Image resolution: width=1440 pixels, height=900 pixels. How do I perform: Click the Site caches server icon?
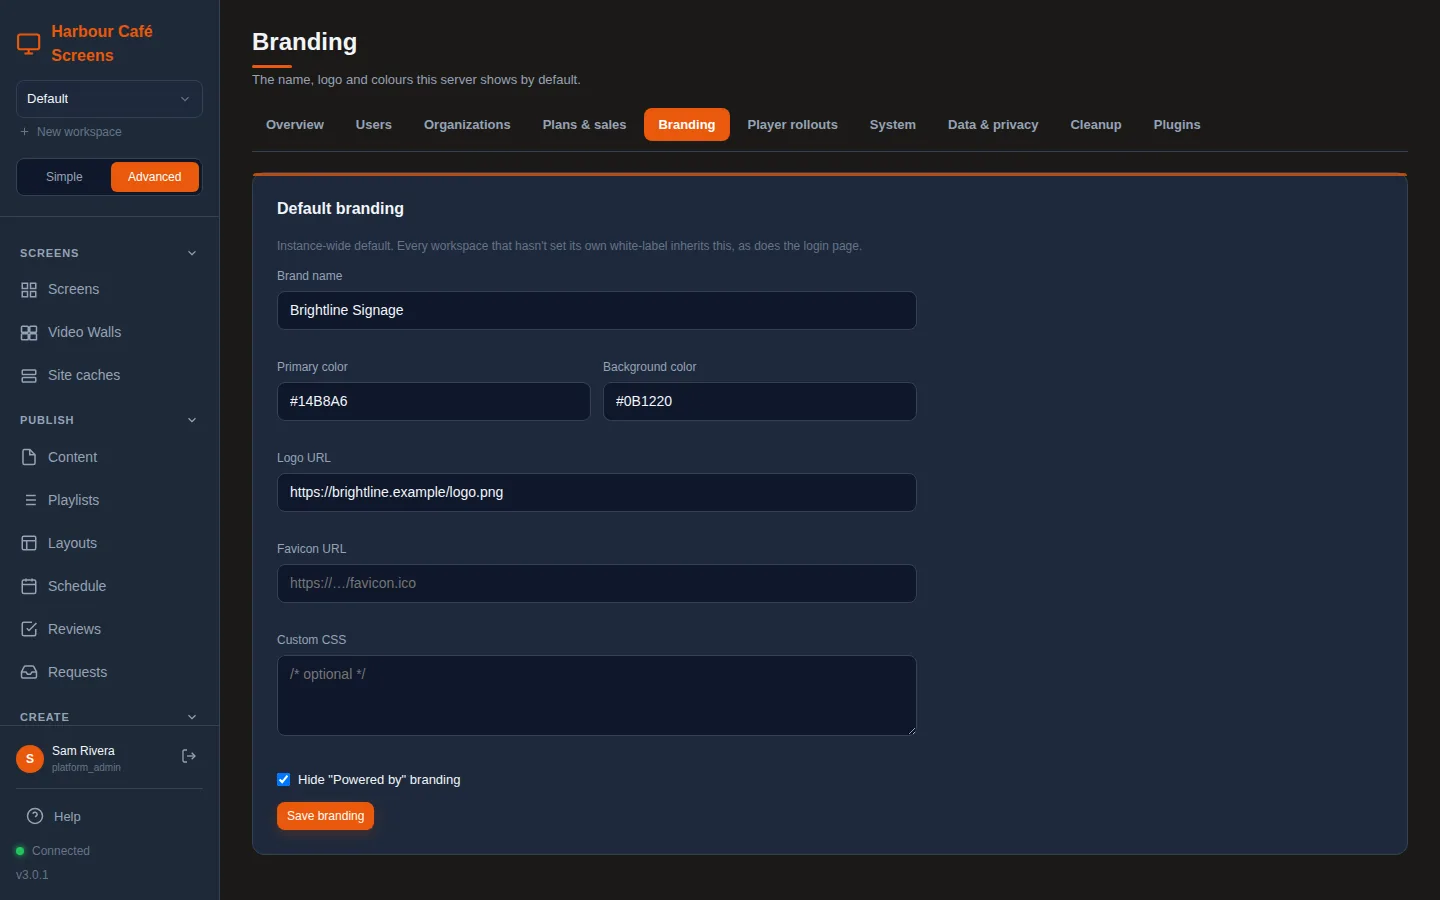coord(29,376)
